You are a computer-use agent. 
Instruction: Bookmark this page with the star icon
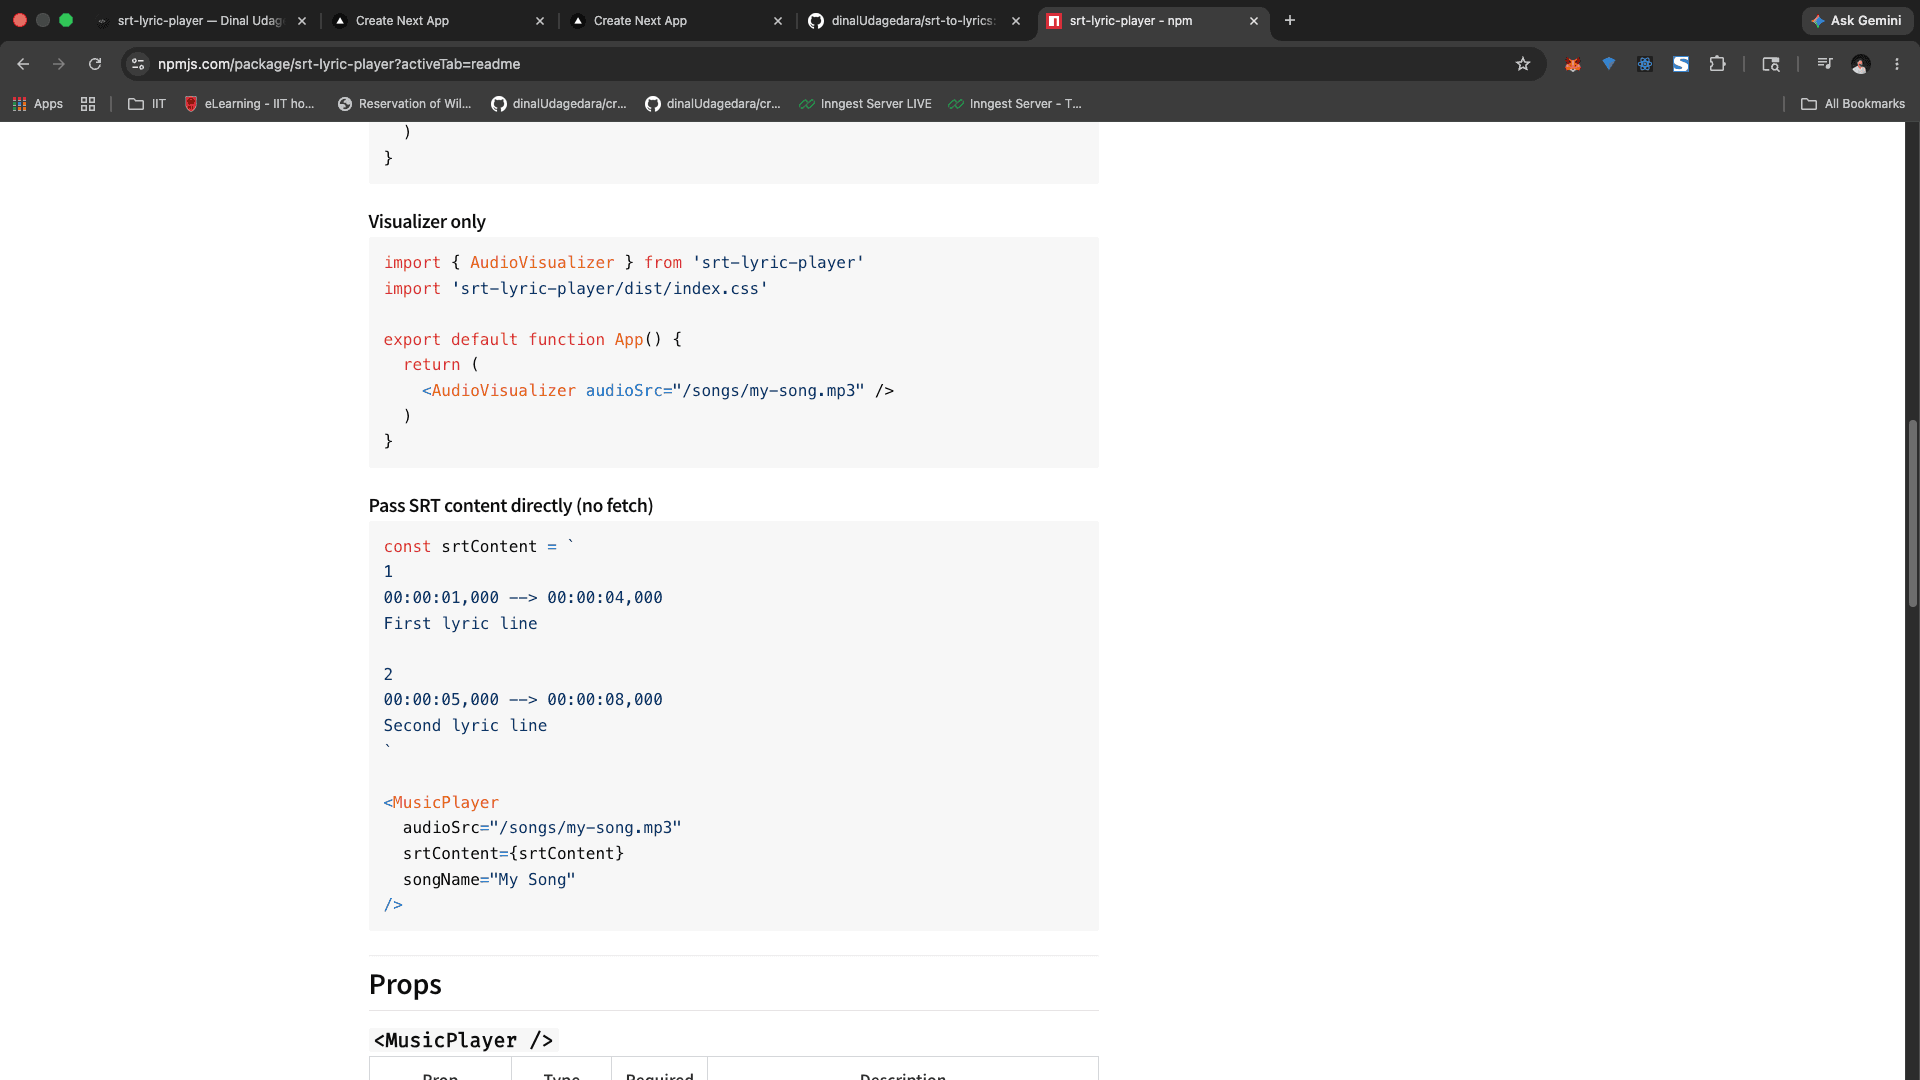coord(1523,64)
